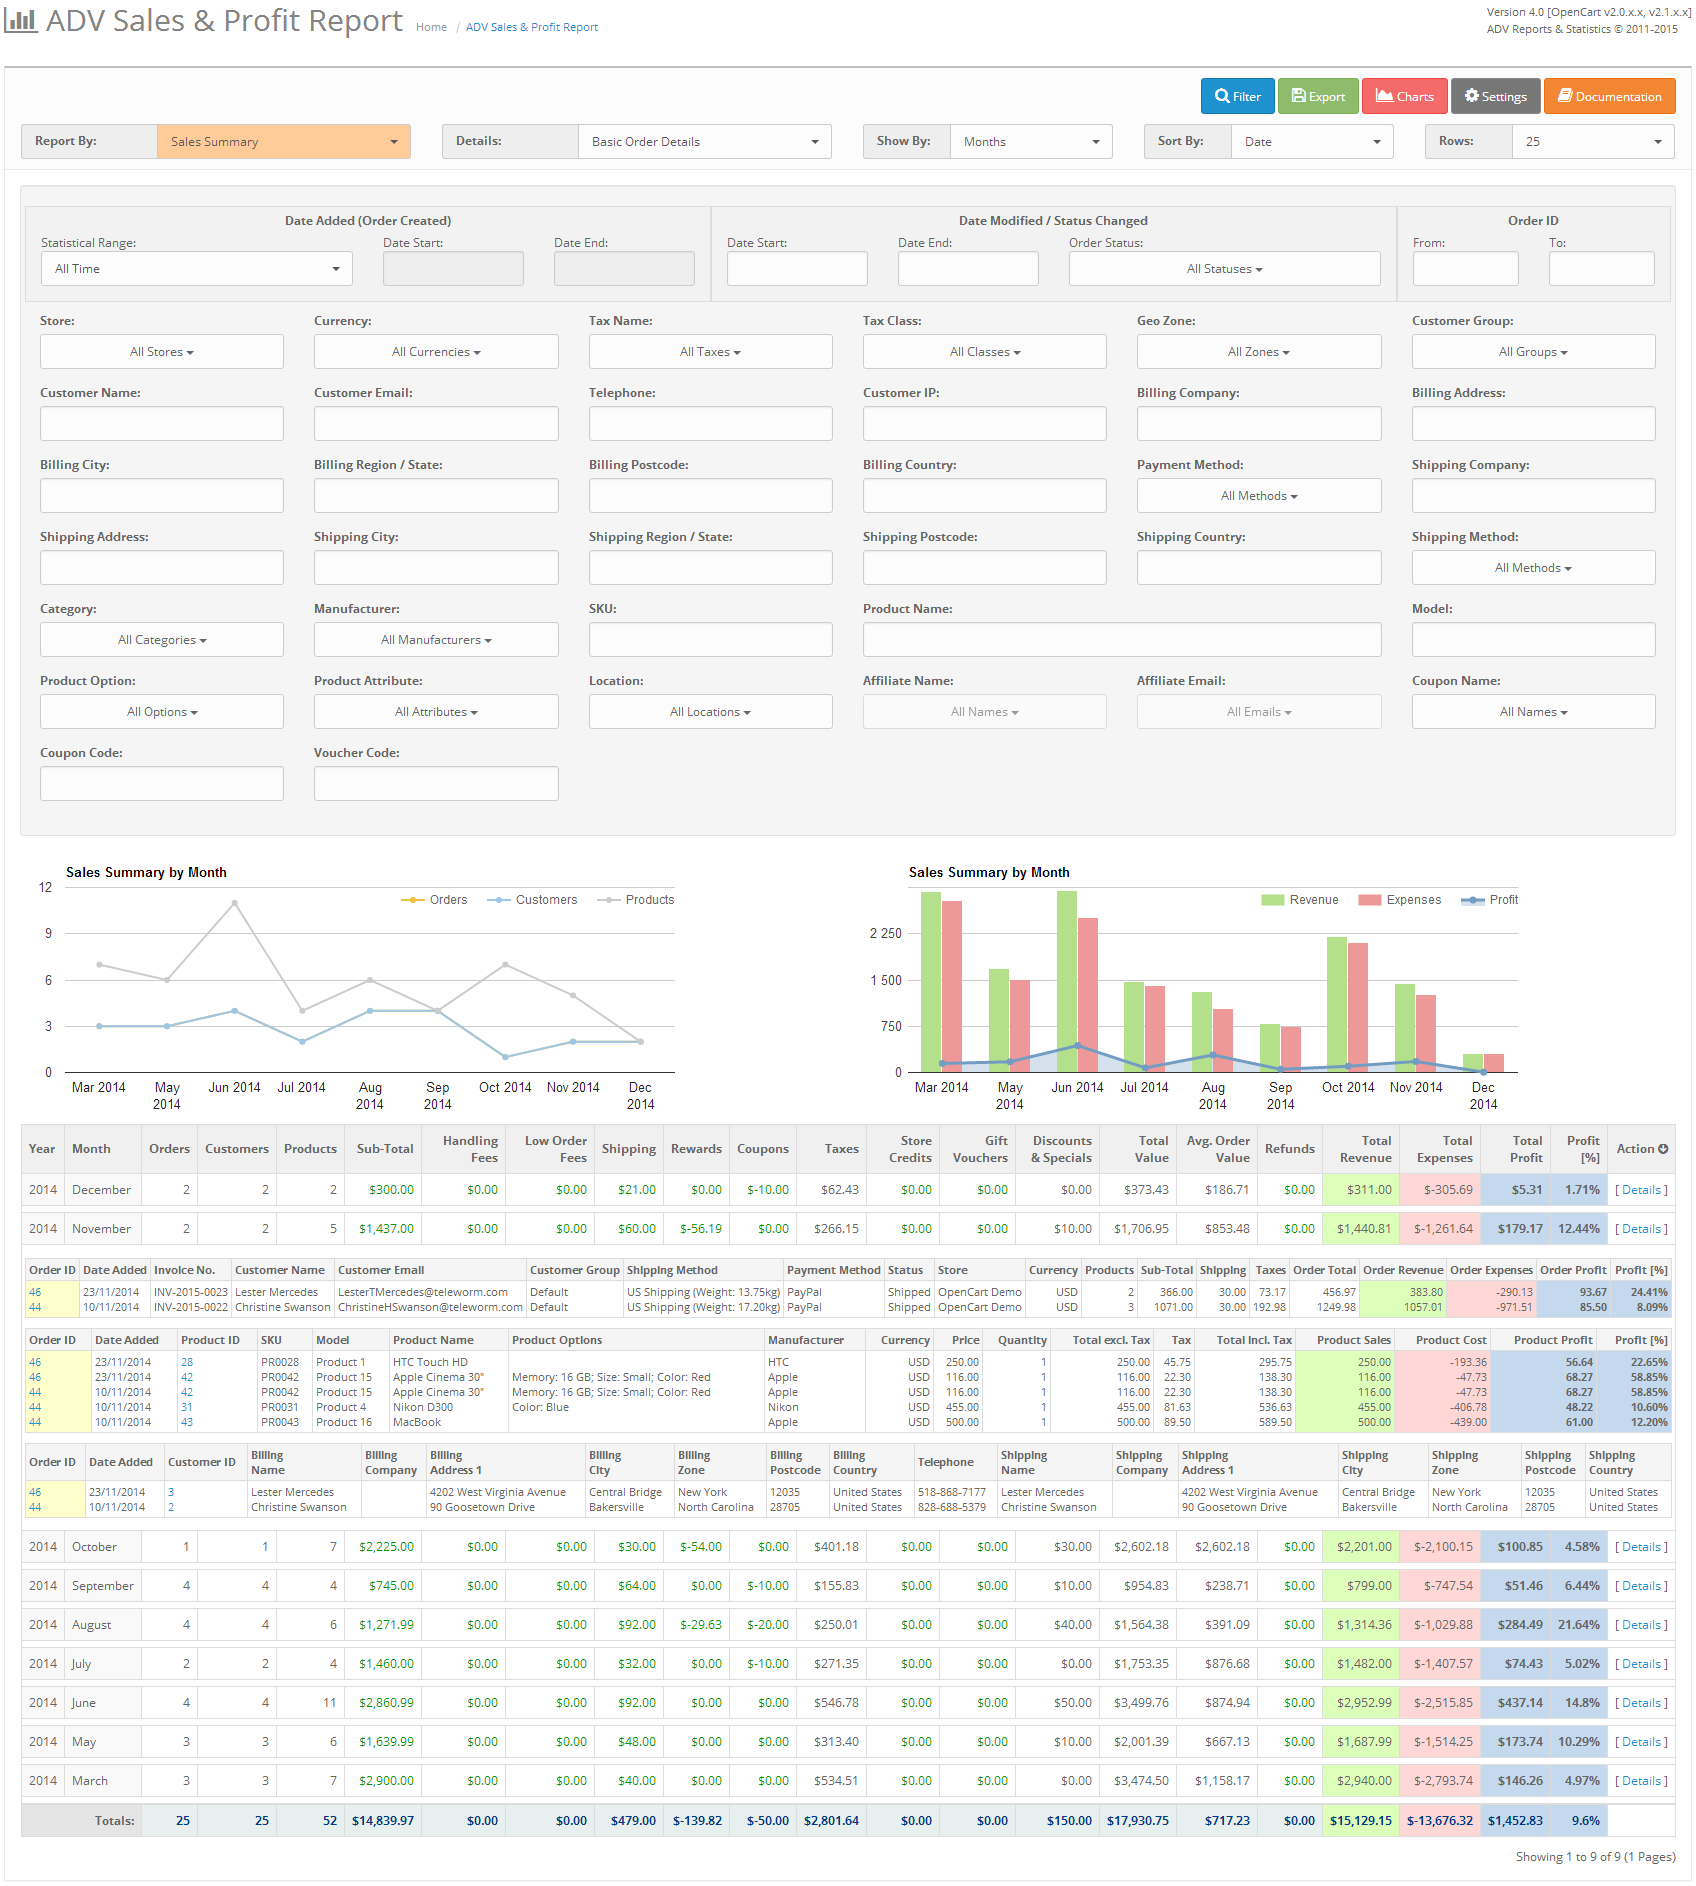1696x1886 pixels.
Task: Expand Shipping Method All Methods selector
Action: (1533, 567)
